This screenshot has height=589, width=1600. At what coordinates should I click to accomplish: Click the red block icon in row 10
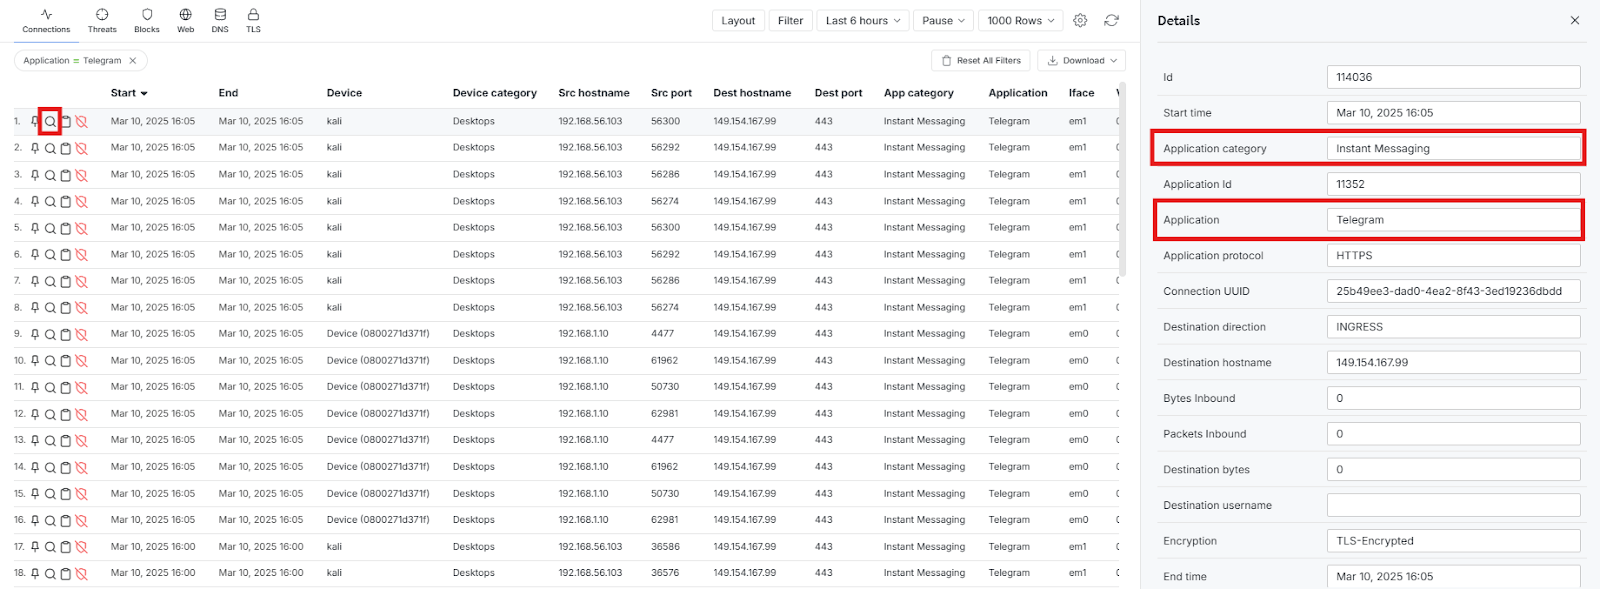81,361
